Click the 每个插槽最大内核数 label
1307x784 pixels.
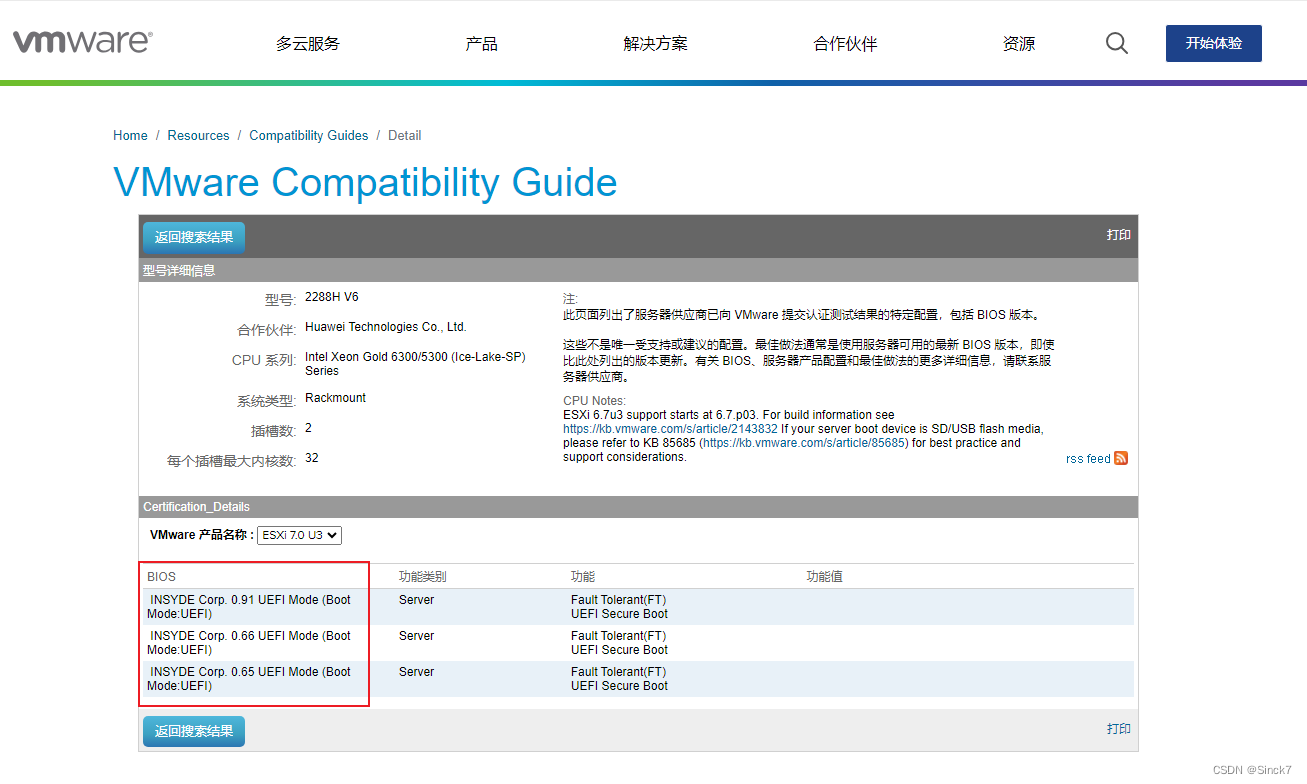coord(231,461)
